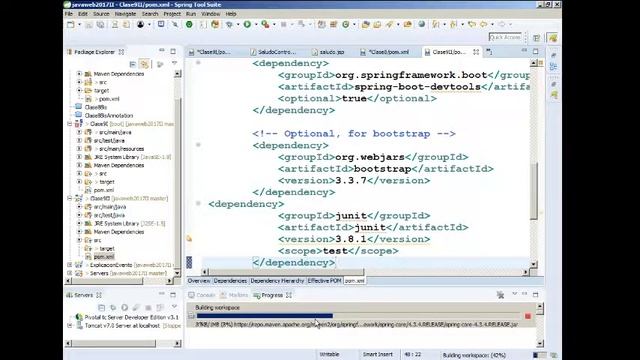Open the Project menu

[x=172, y=14]
